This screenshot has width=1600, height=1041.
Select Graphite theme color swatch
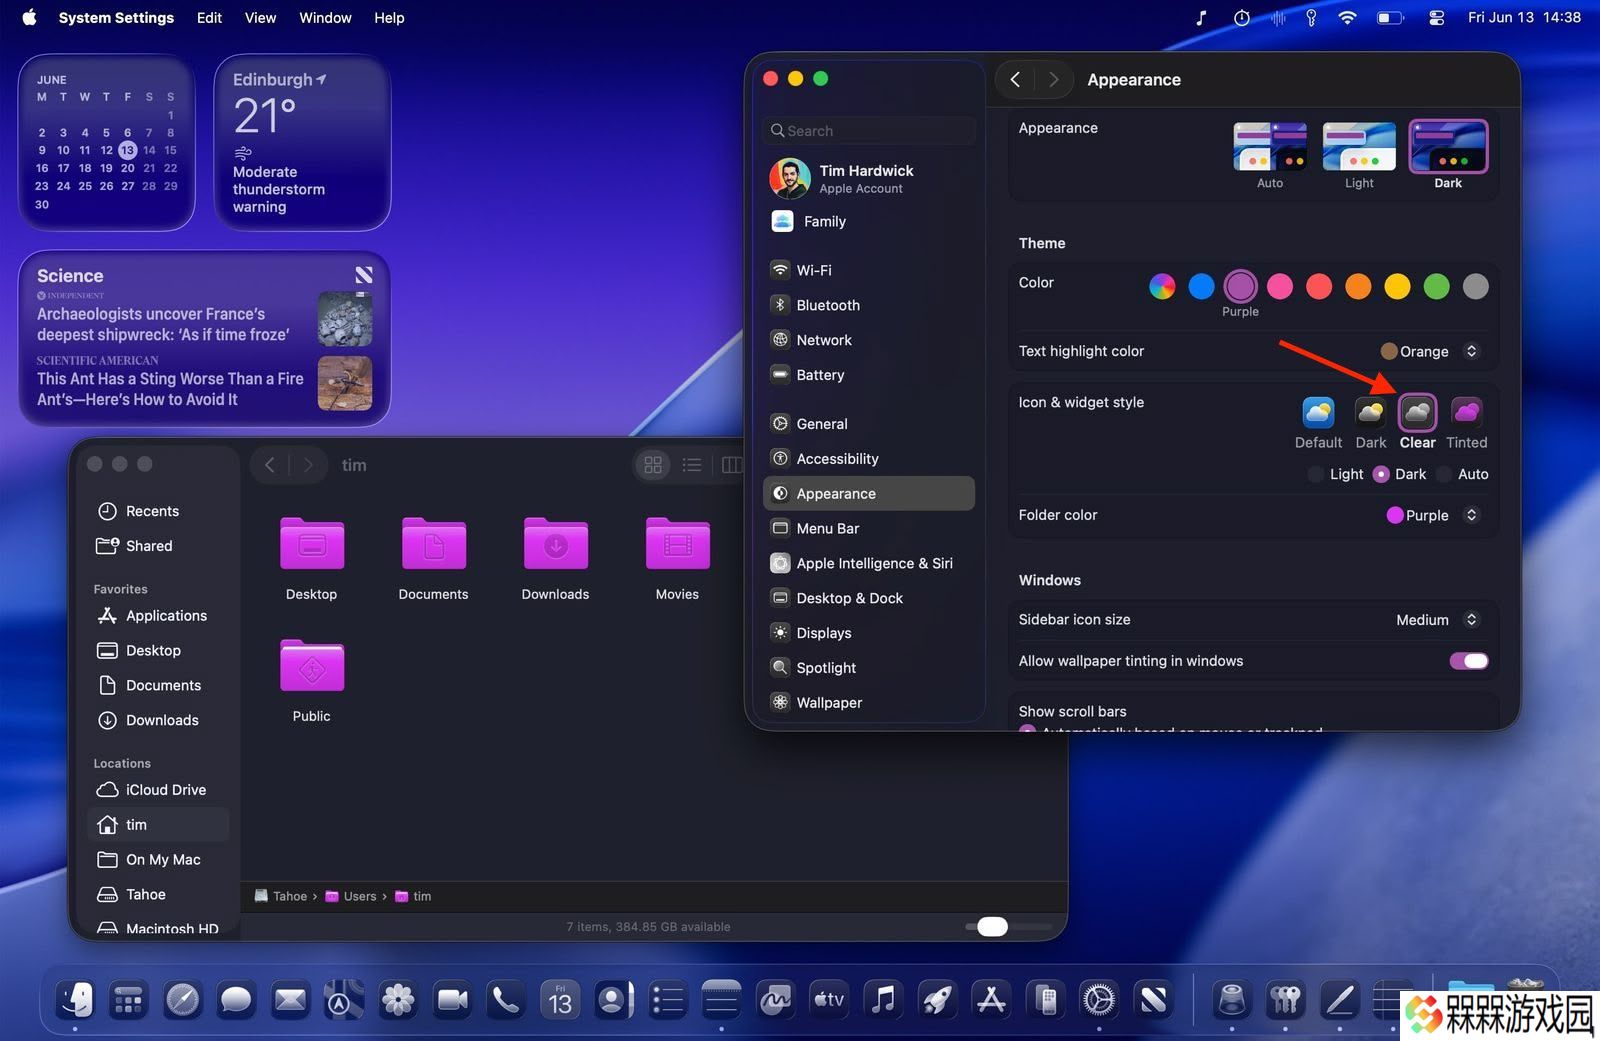1475,287
